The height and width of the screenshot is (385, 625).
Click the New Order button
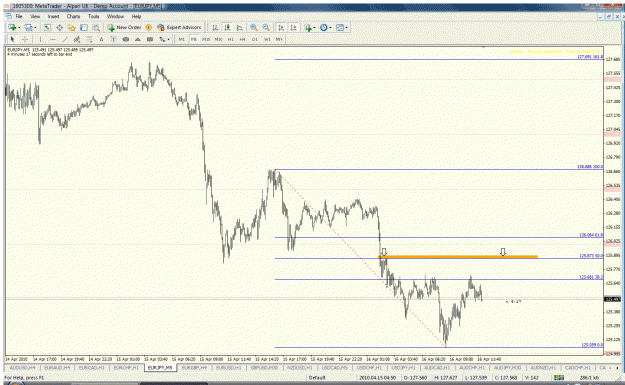124,28
